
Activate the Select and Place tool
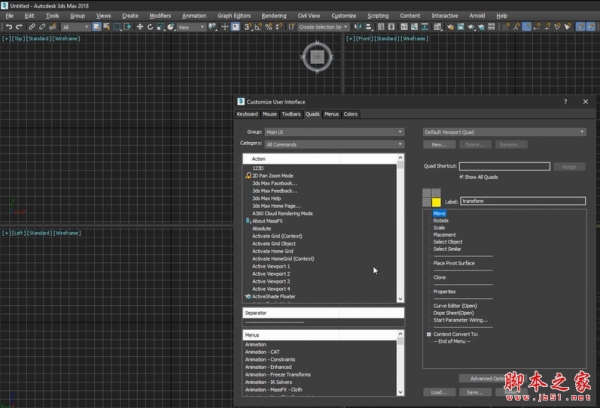[x=171, y=27]
